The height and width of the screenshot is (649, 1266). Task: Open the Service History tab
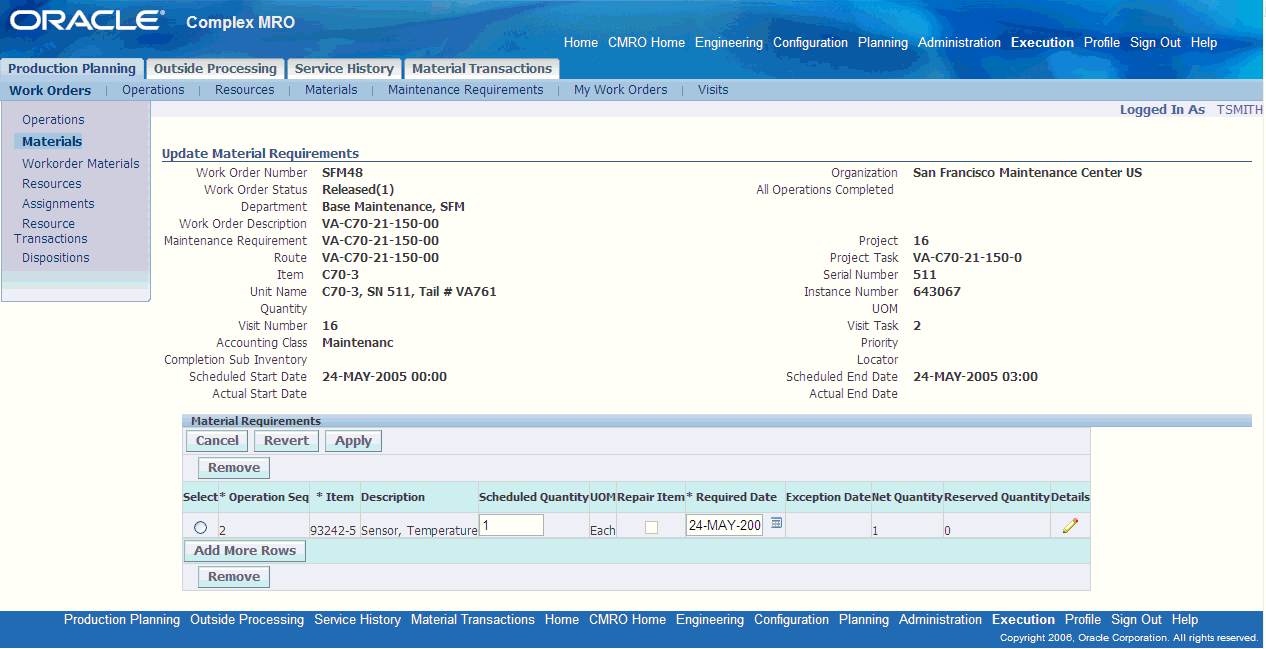[344, 69]
